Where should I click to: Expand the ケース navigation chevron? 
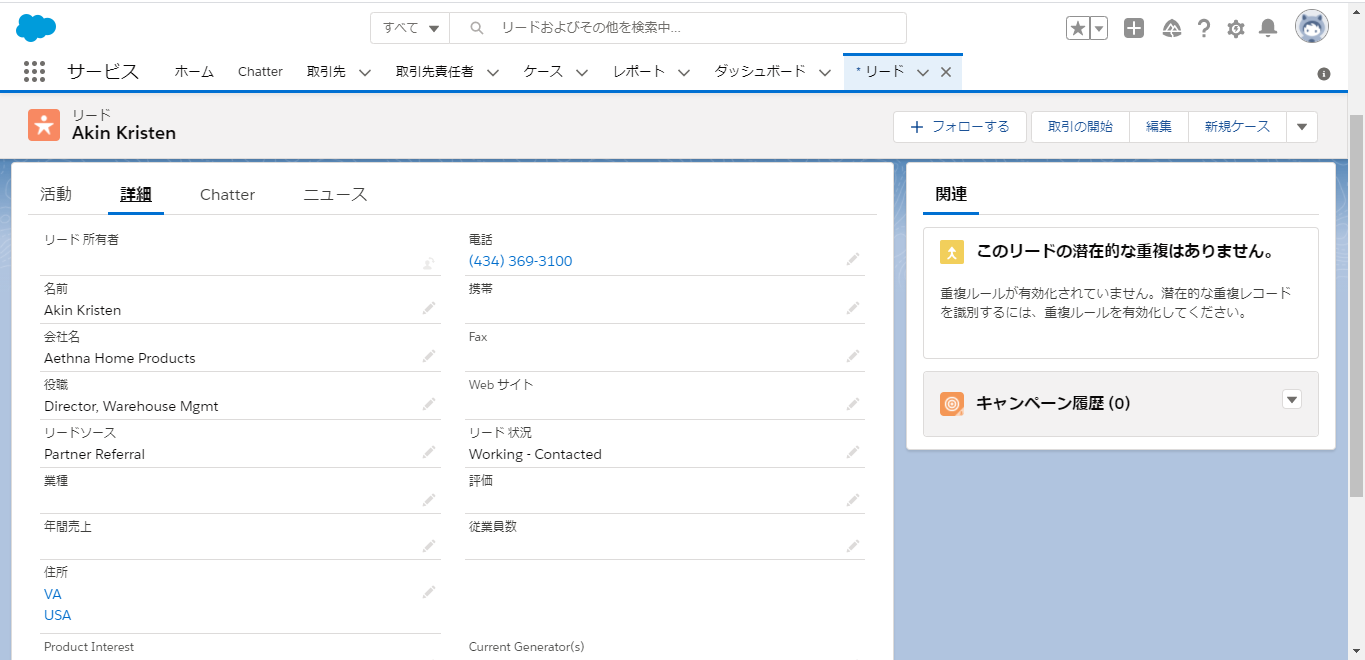[x=581, y=72]
